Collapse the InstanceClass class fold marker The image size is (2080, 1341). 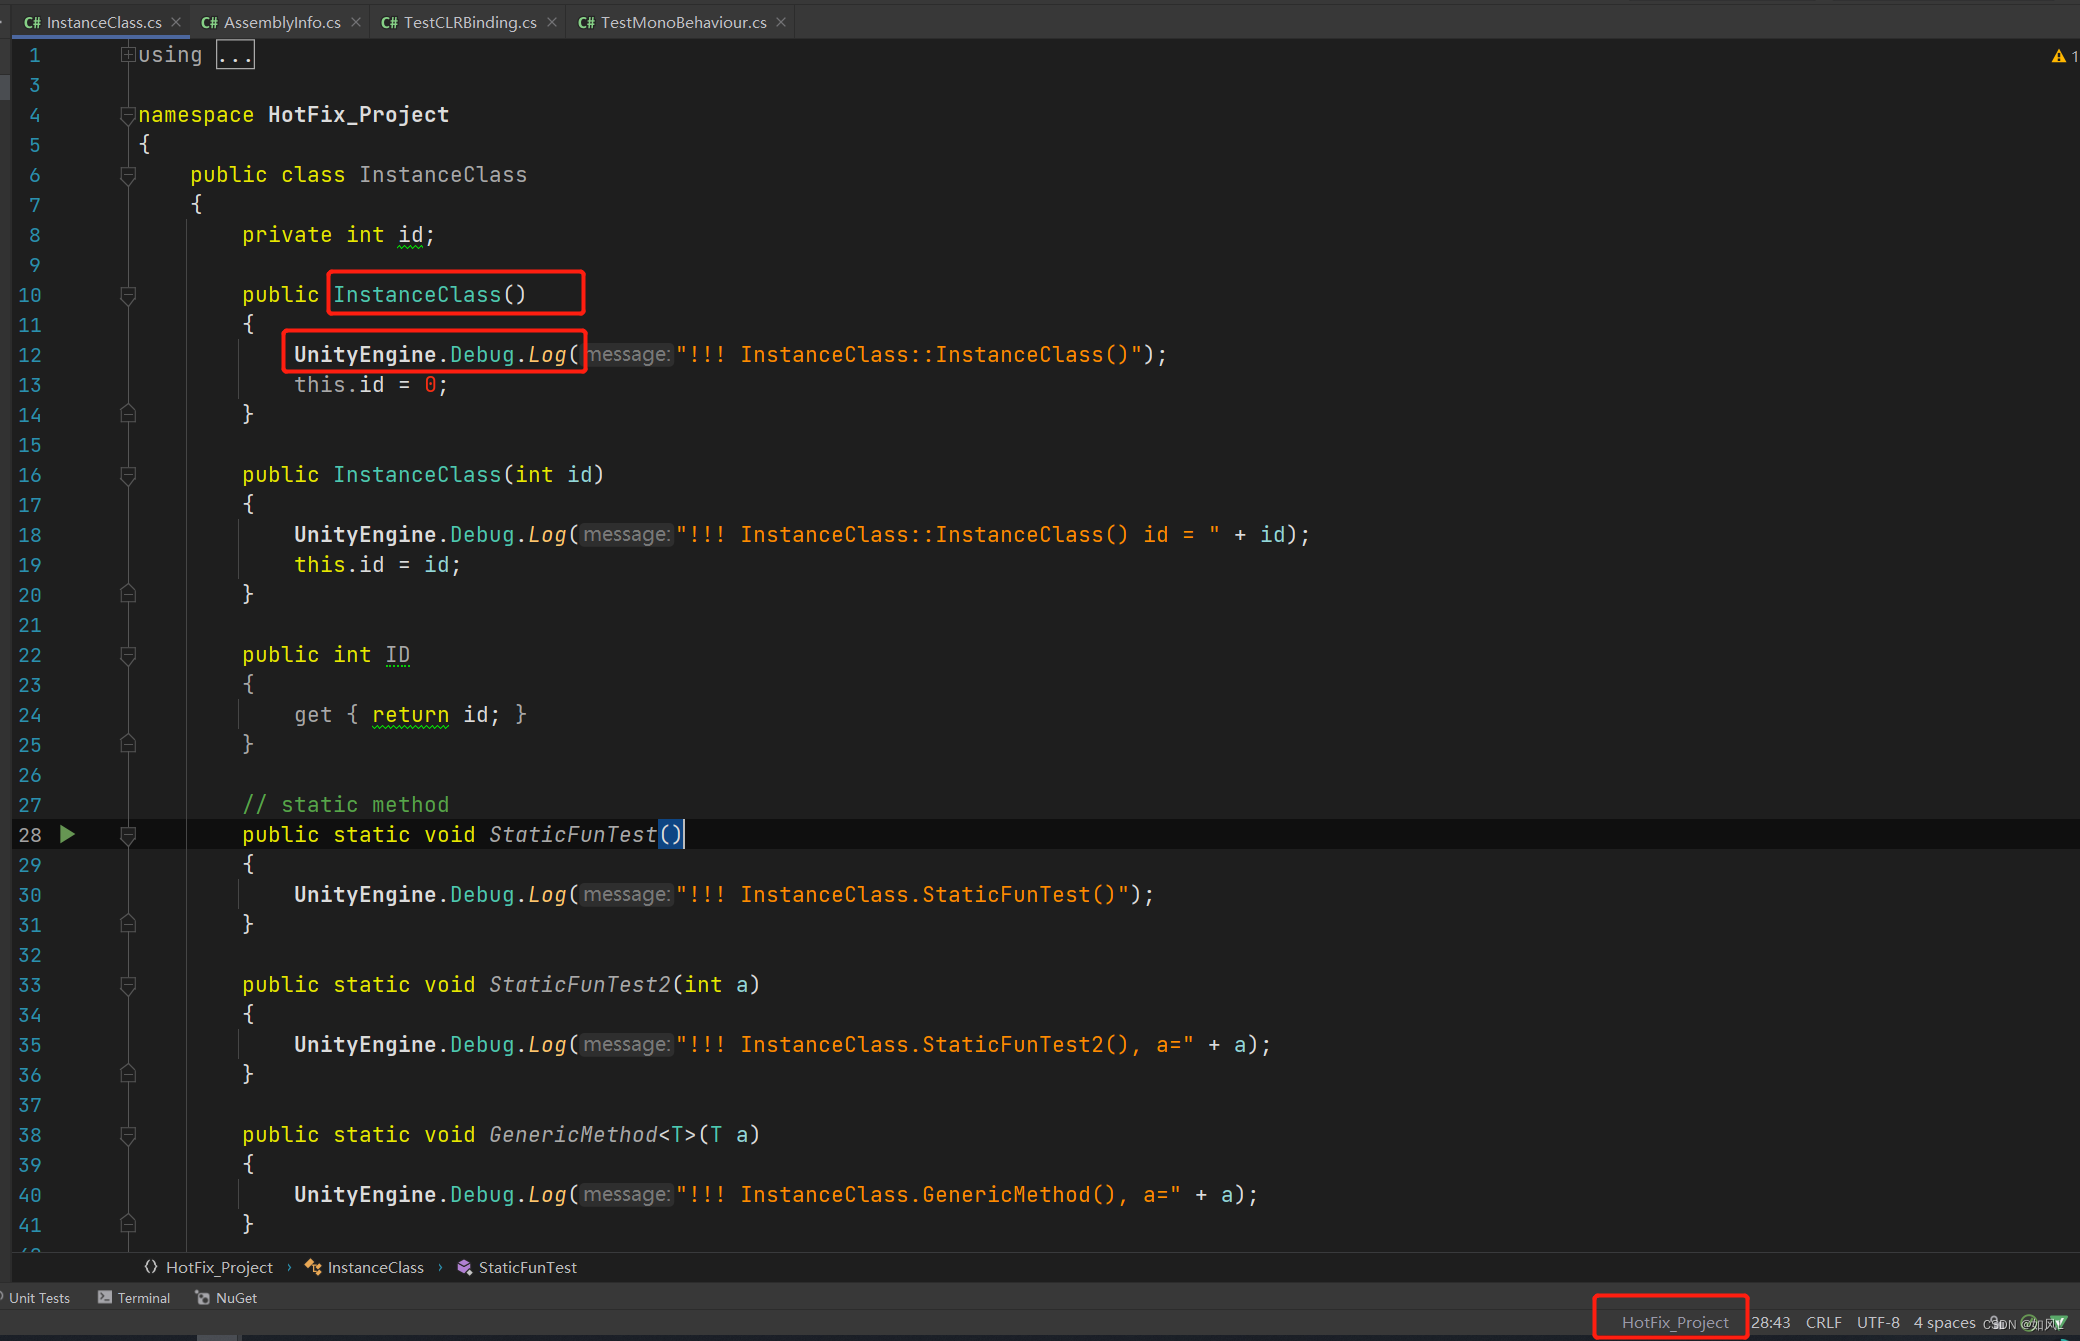pyautogui.click(x=128, y=175)
